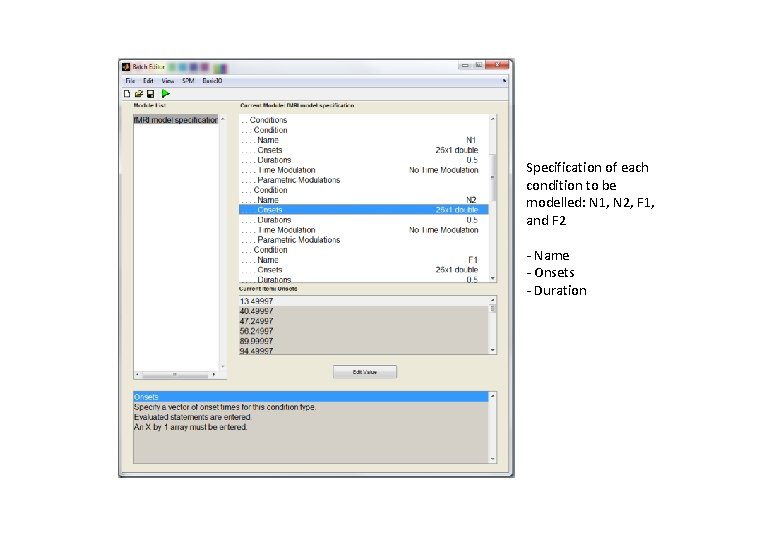Click the highlighted Onsets help heading

click(311, 397)
